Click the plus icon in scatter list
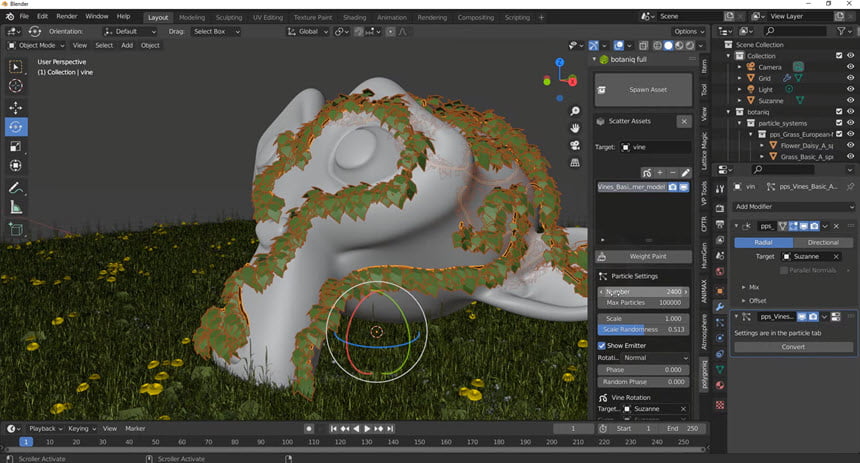 pyautogui.click(x=660, y=173)
